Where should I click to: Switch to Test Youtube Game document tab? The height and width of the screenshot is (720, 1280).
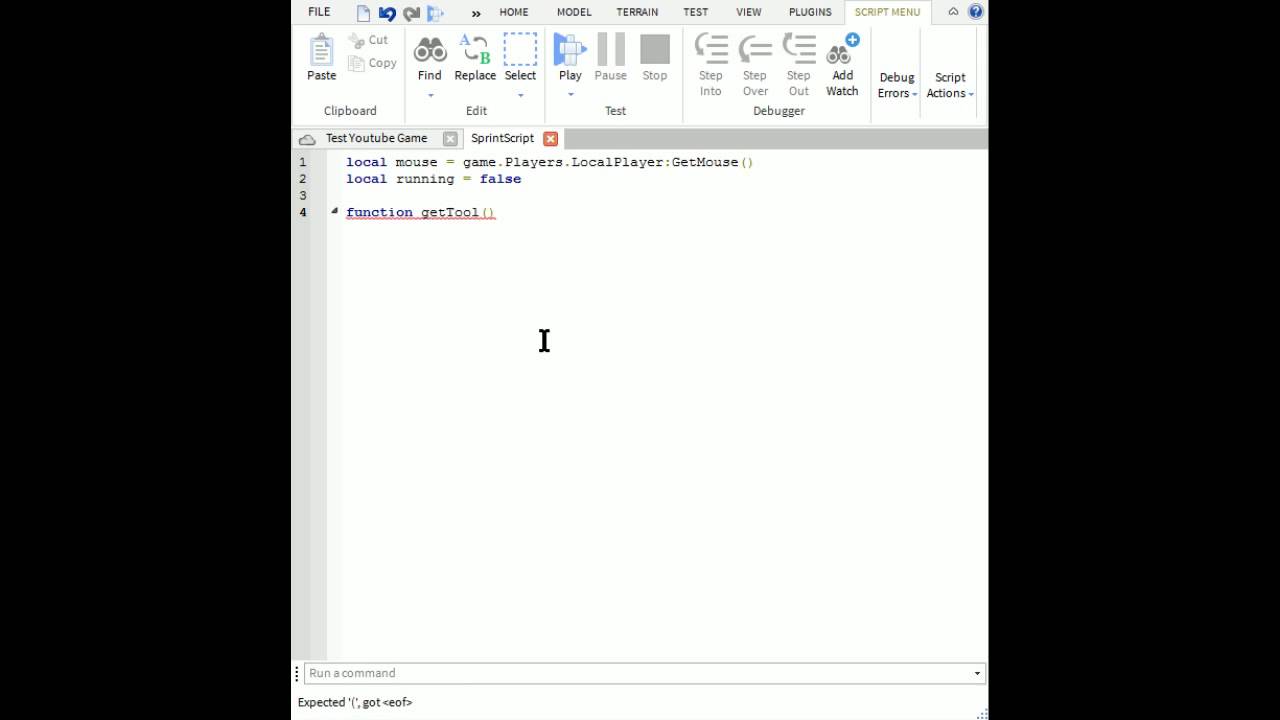(376, 139)
